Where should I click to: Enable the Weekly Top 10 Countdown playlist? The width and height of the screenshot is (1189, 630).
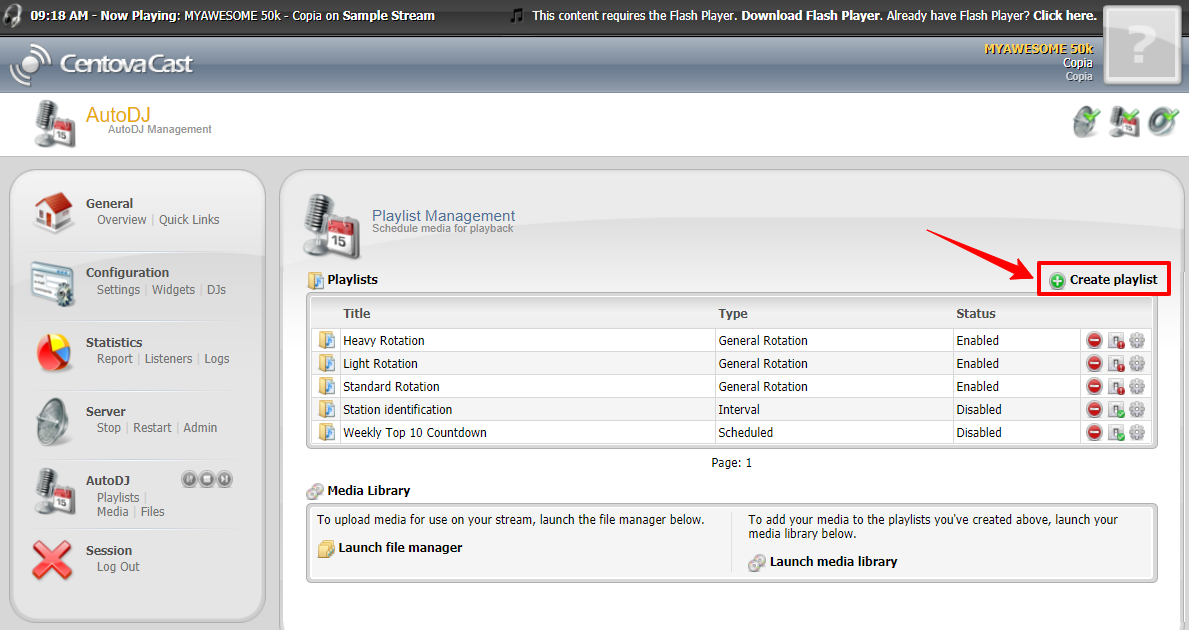[x=1116, y=433]
